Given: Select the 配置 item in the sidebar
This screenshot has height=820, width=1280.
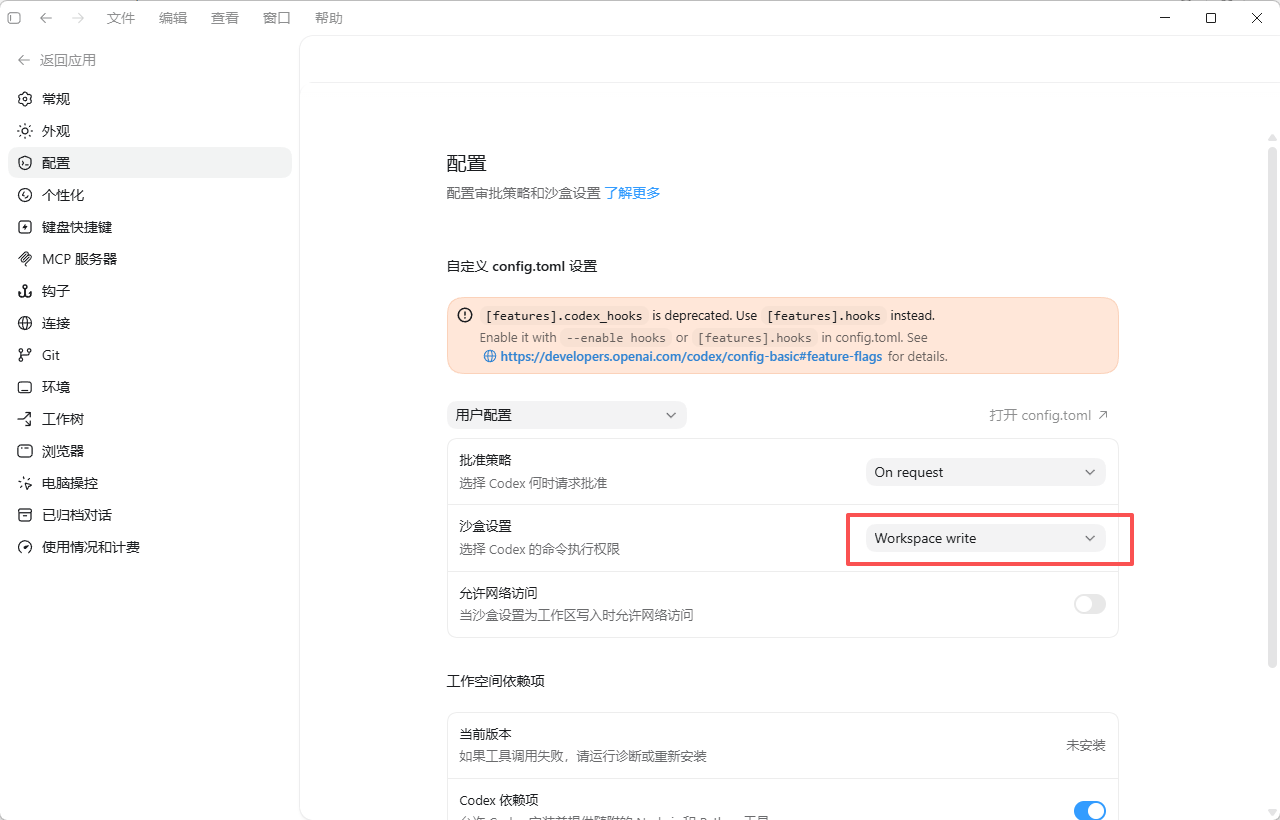Looking at the screenshot, I should tap(150, 163).
